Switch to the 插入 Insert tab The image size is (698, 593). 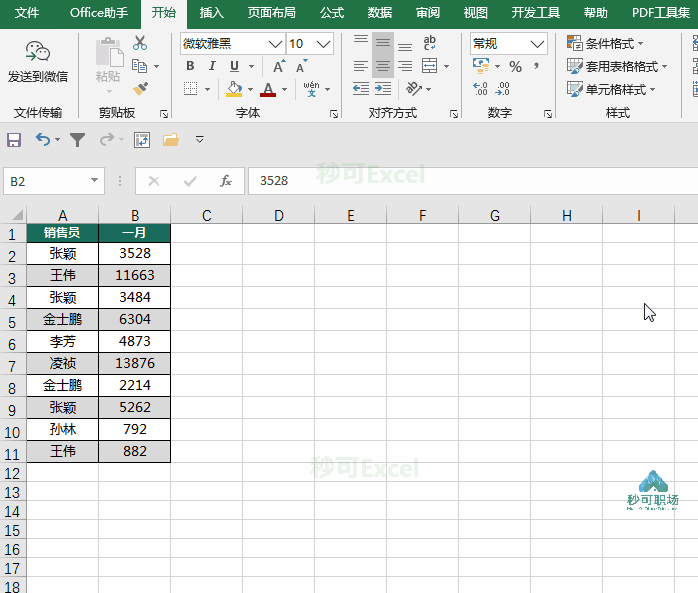[211, 12]
